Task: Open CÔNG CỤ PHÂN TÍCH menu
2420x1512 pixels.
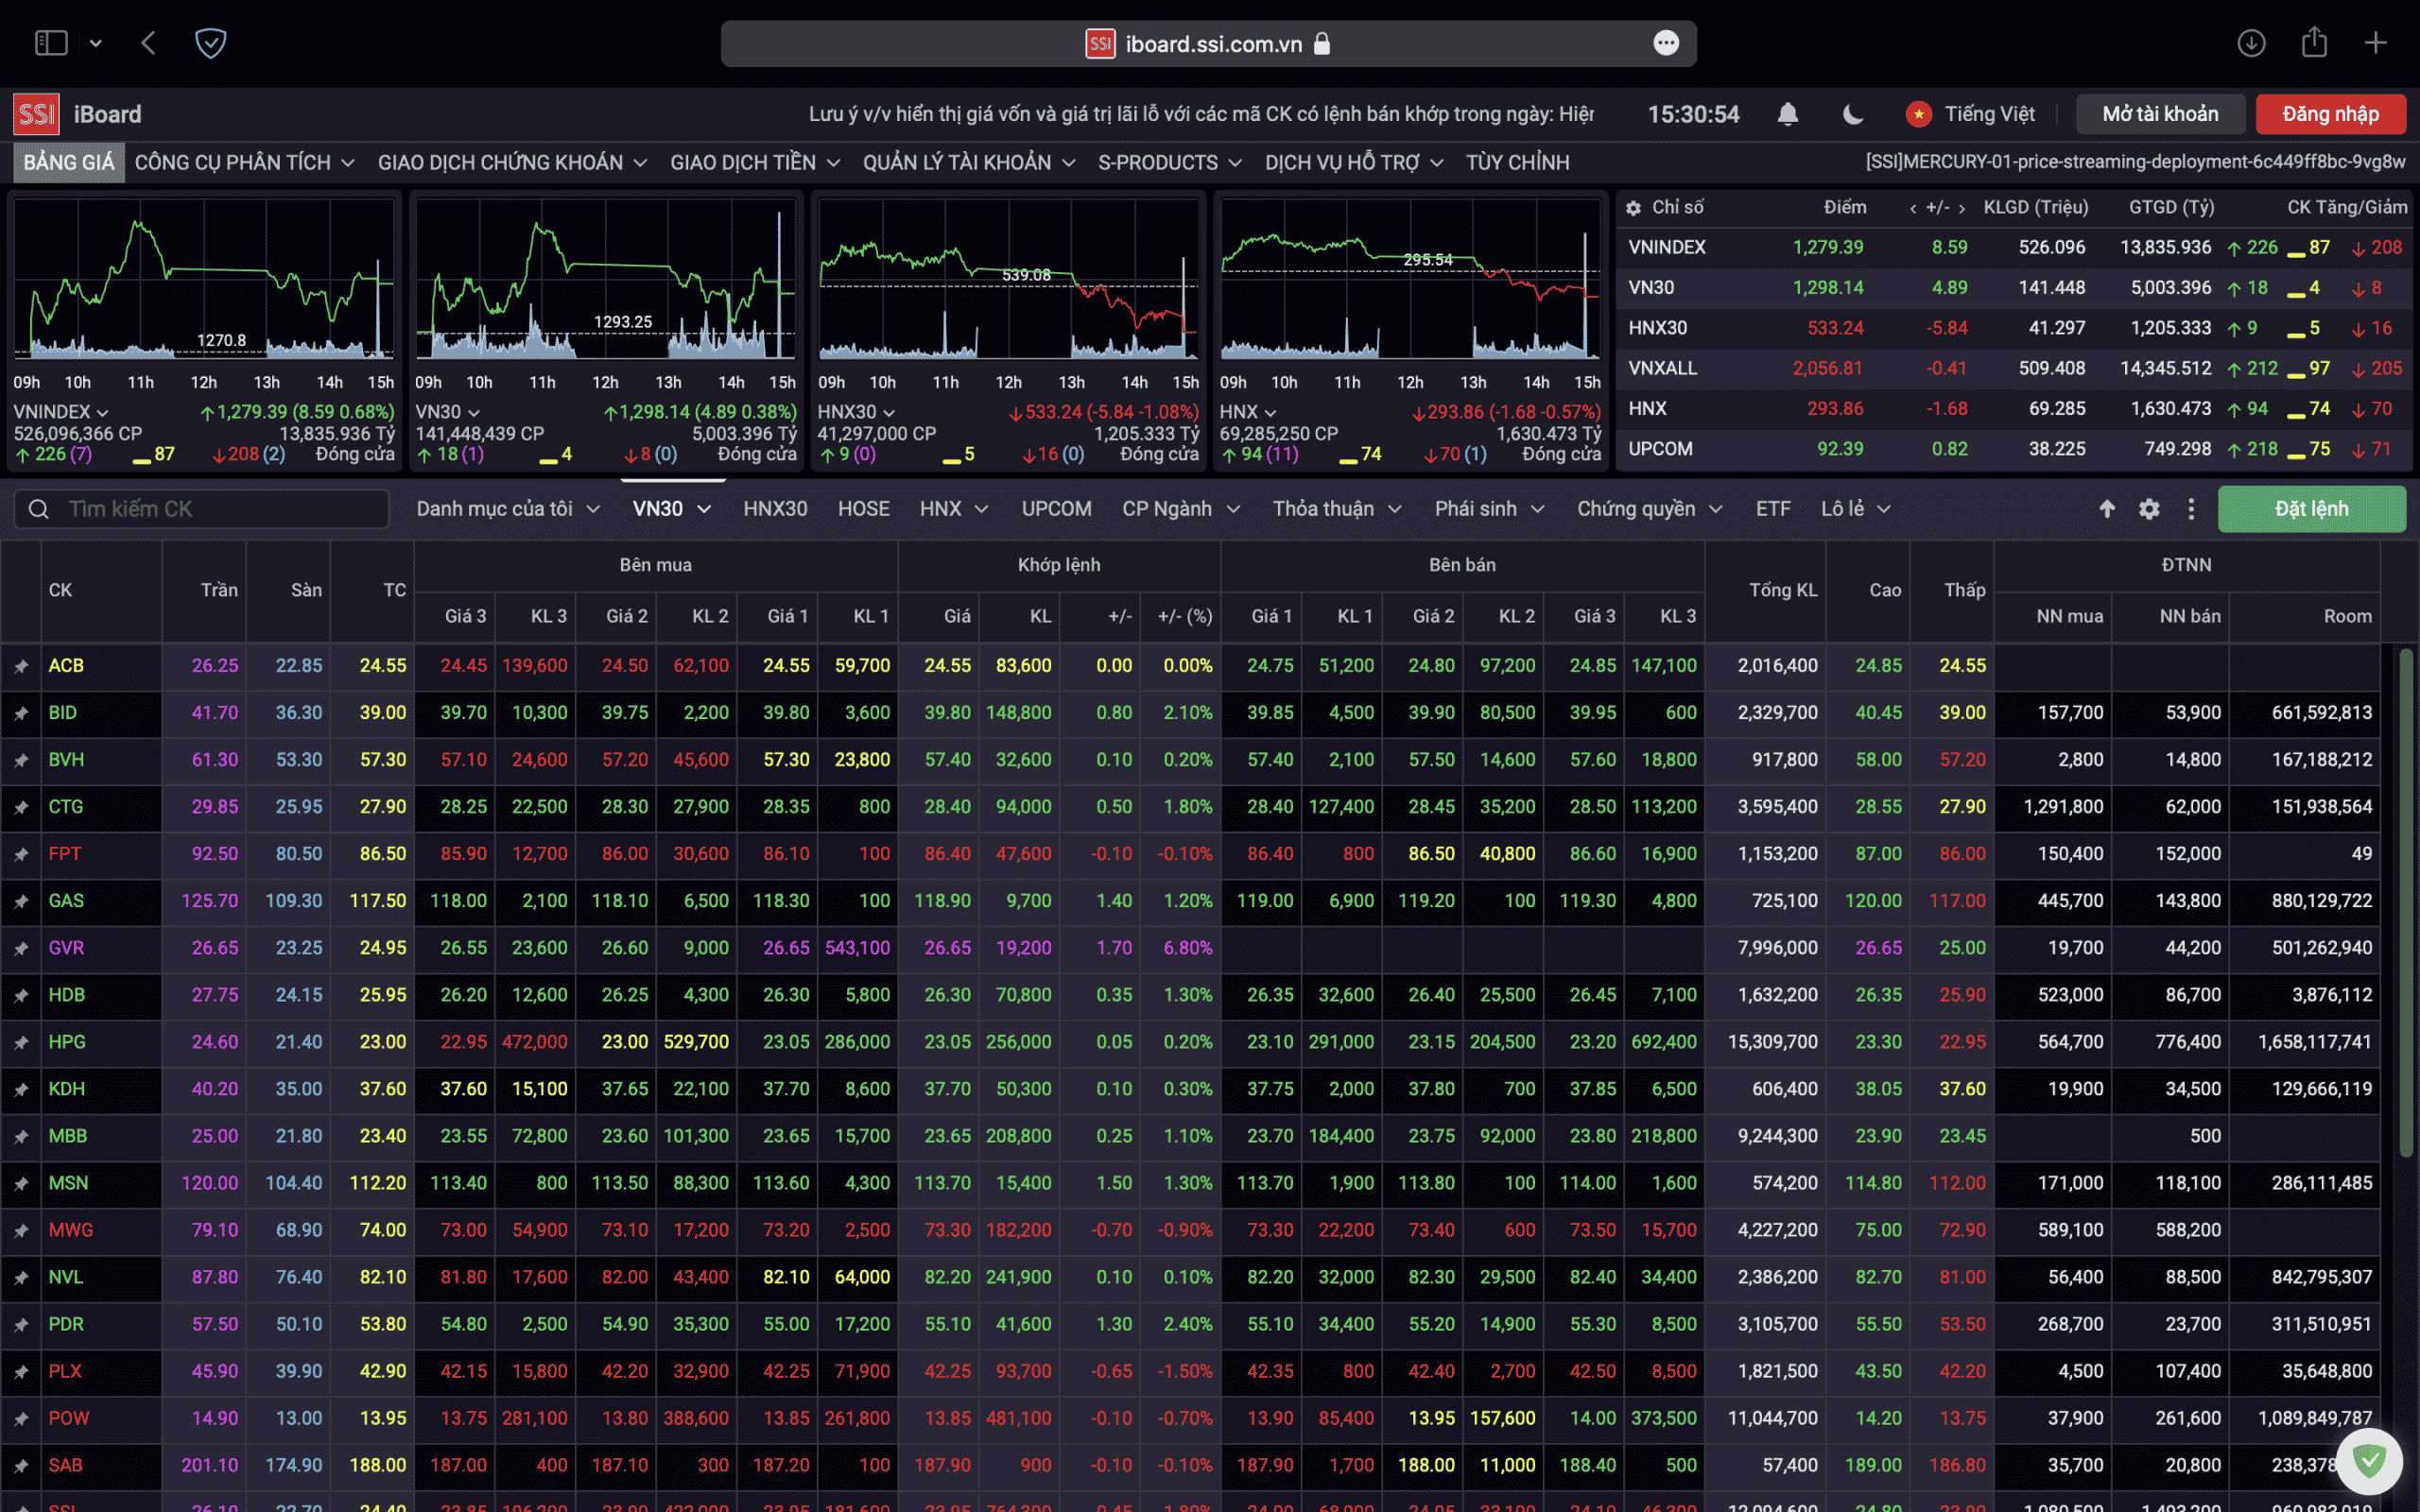Action: click(x=244, y=162)
